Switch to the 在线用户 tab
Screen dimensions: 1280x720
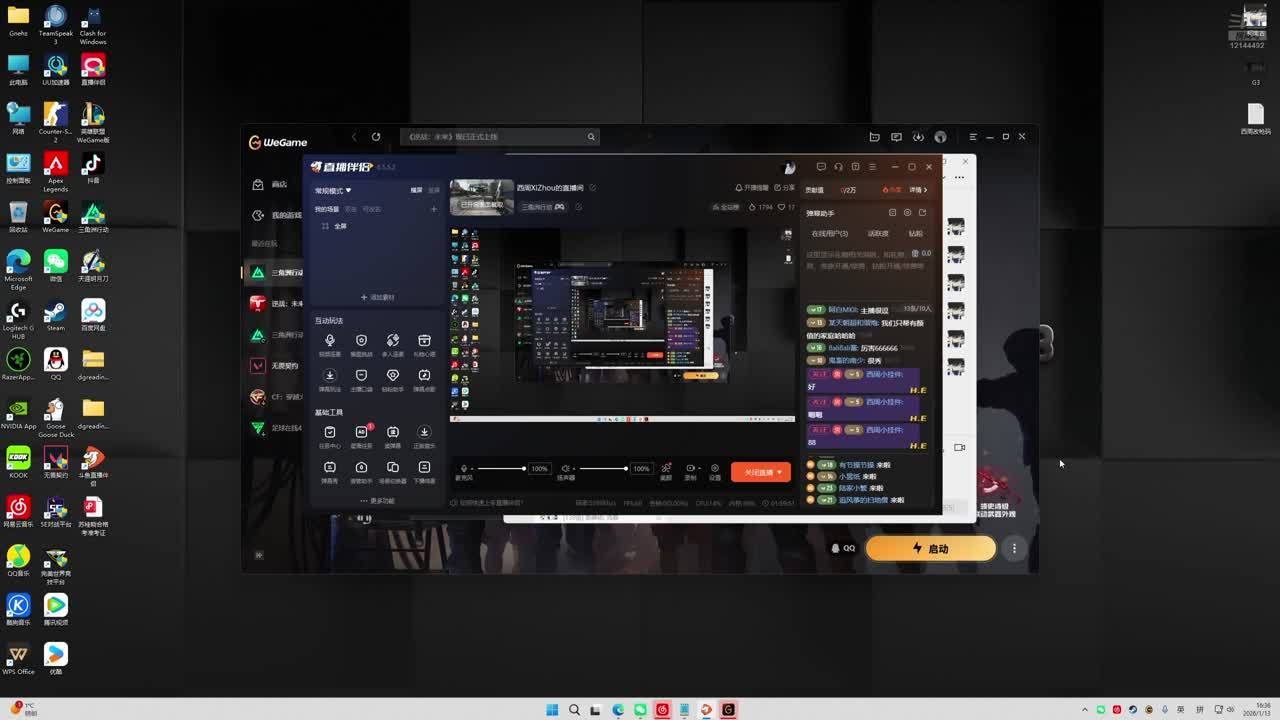[x=829, y=234]
